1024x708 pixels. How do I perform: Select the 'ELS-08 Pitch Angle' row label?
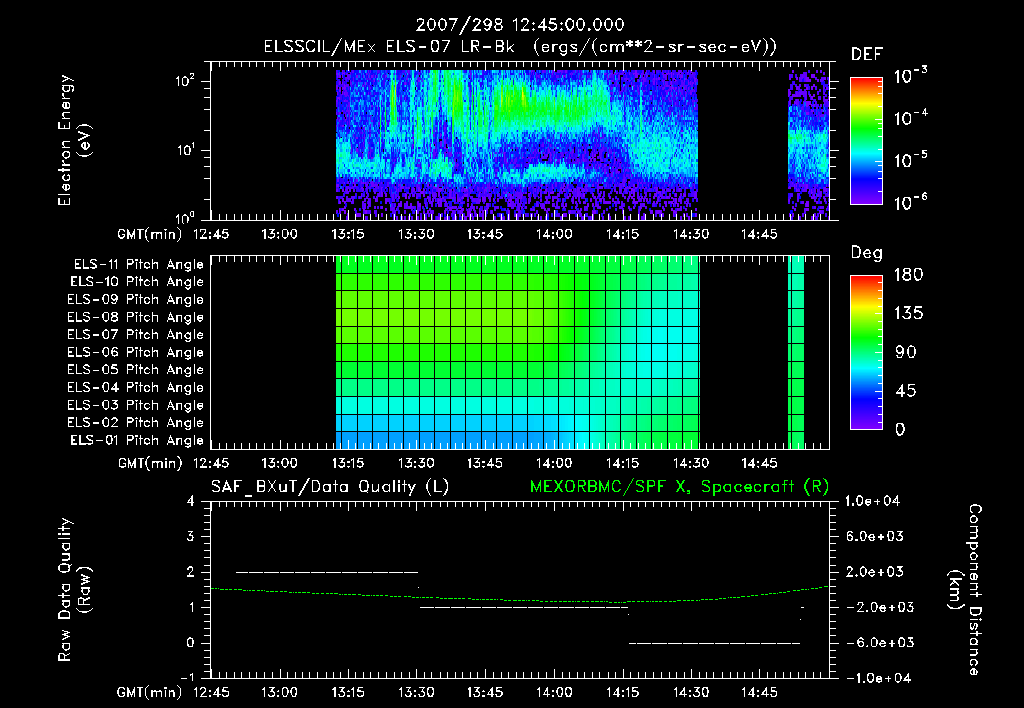point(136,317)
